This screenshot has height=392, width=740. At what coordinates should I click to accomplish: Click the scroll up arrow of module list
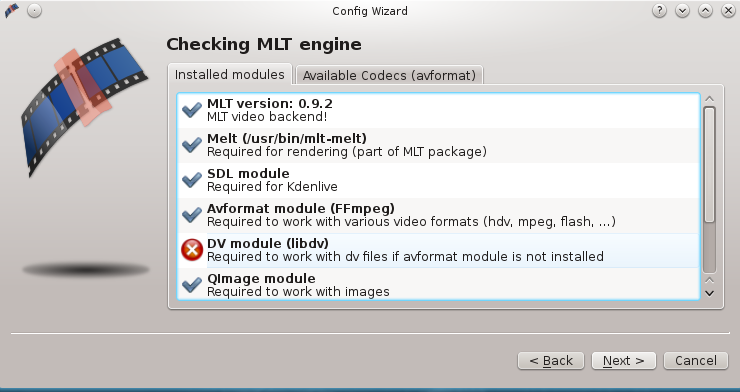point(709,99)
